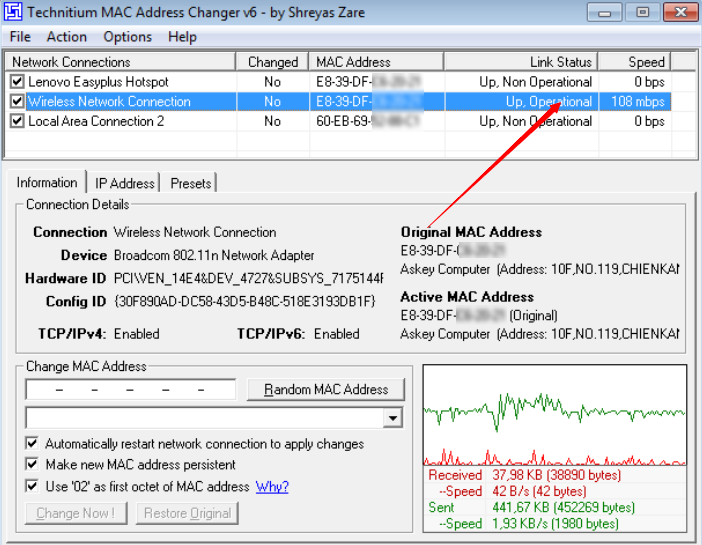The image size is (702, 545).
Task: Click the sent speed 1,93 KB/s value
Action: [555, 524]
